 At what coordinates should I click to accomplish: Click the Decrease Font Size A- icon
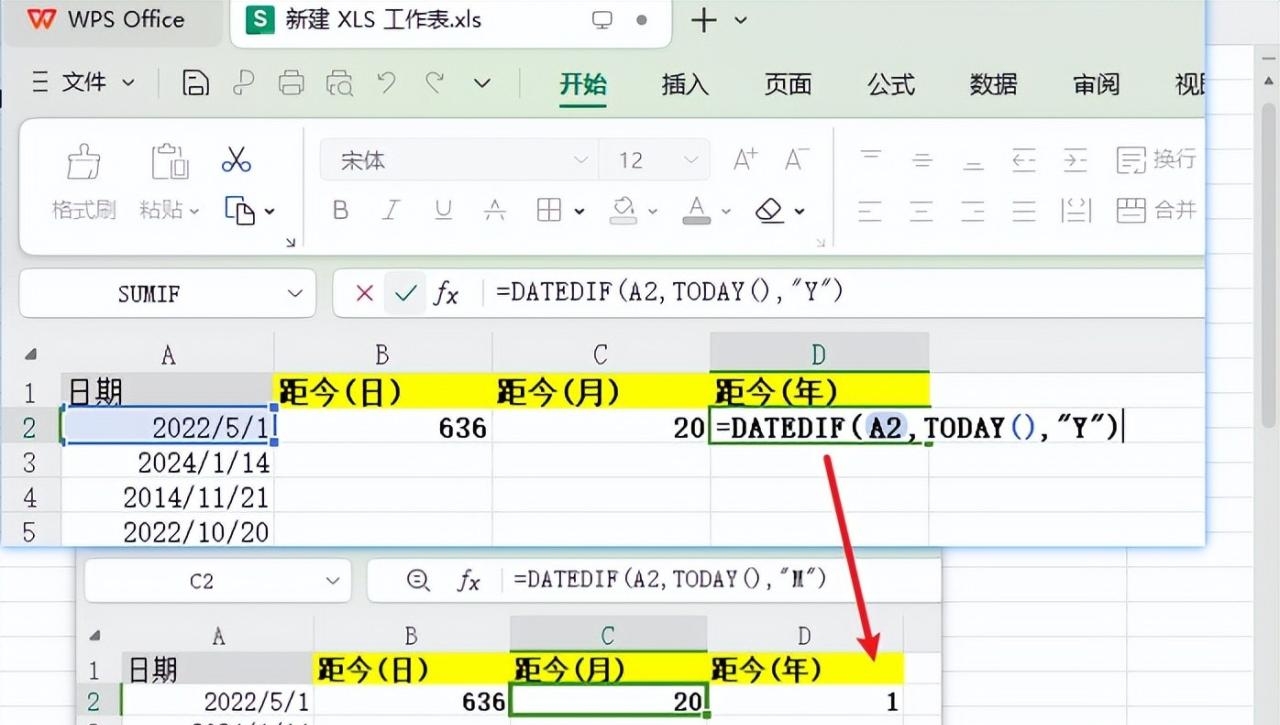[x=796, y=160]
